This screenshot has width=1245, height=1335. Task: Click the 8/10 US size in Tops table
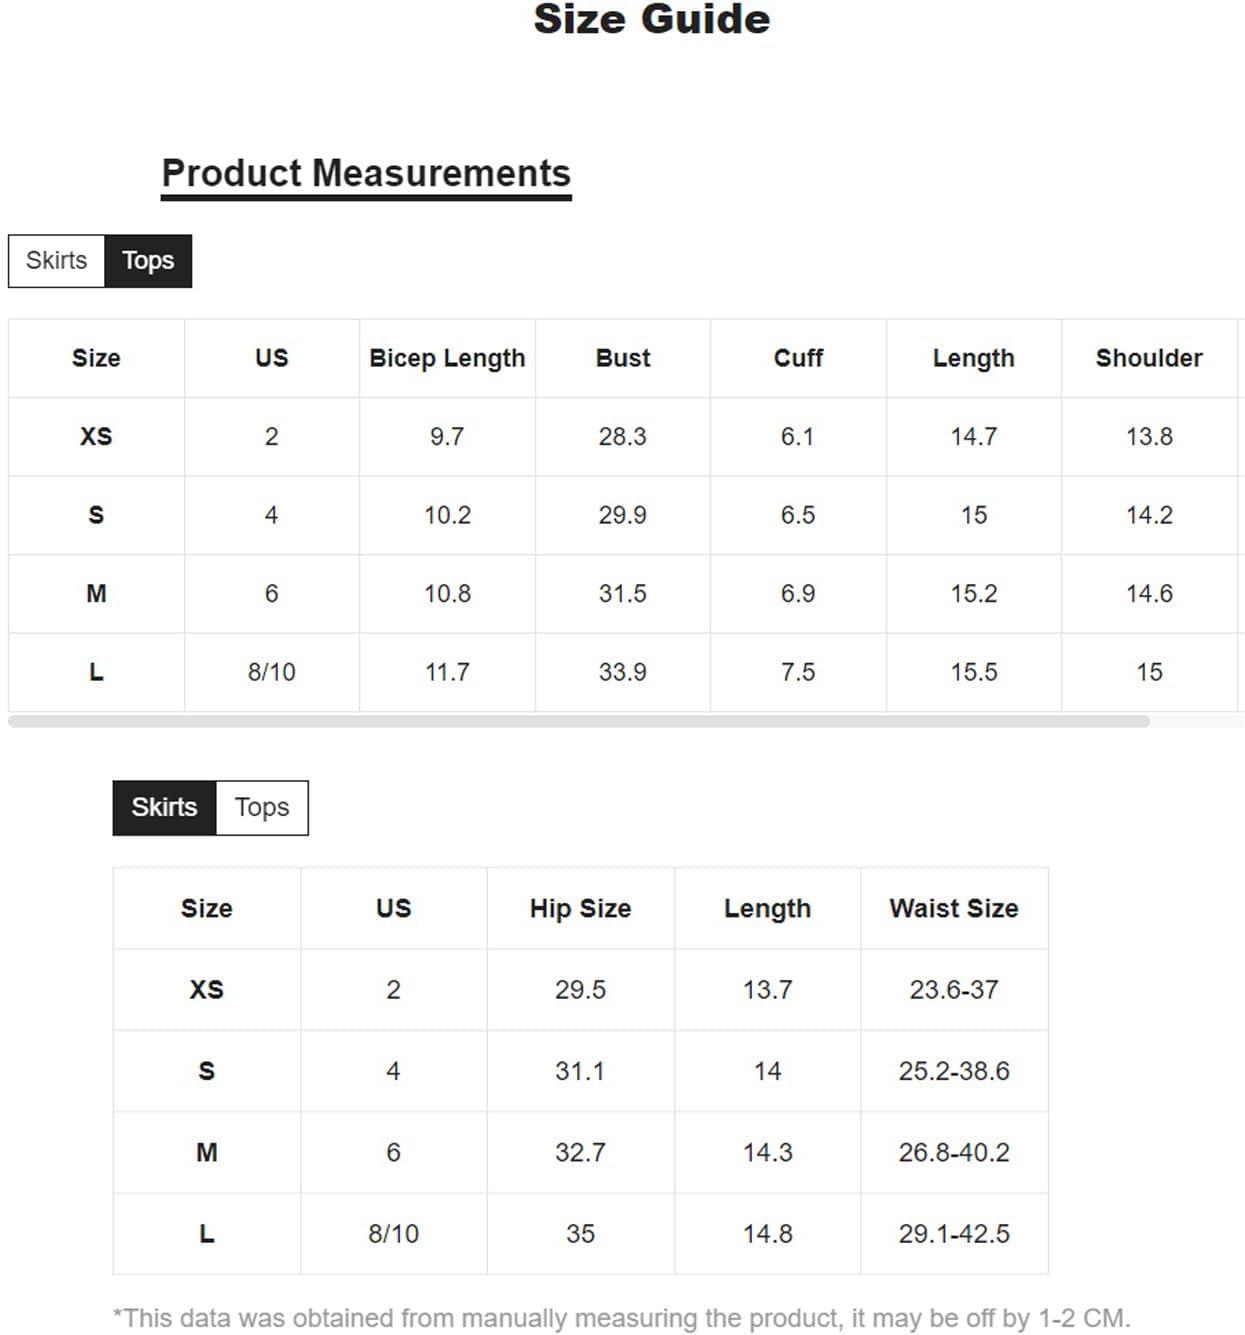[x=272, y=672]
